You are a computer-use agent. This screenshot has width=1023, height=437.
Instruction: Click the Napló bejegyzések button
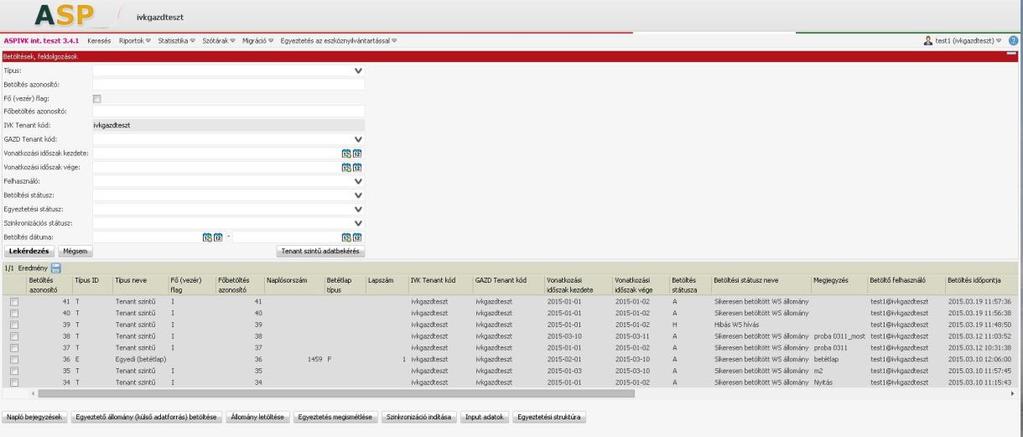36,417
